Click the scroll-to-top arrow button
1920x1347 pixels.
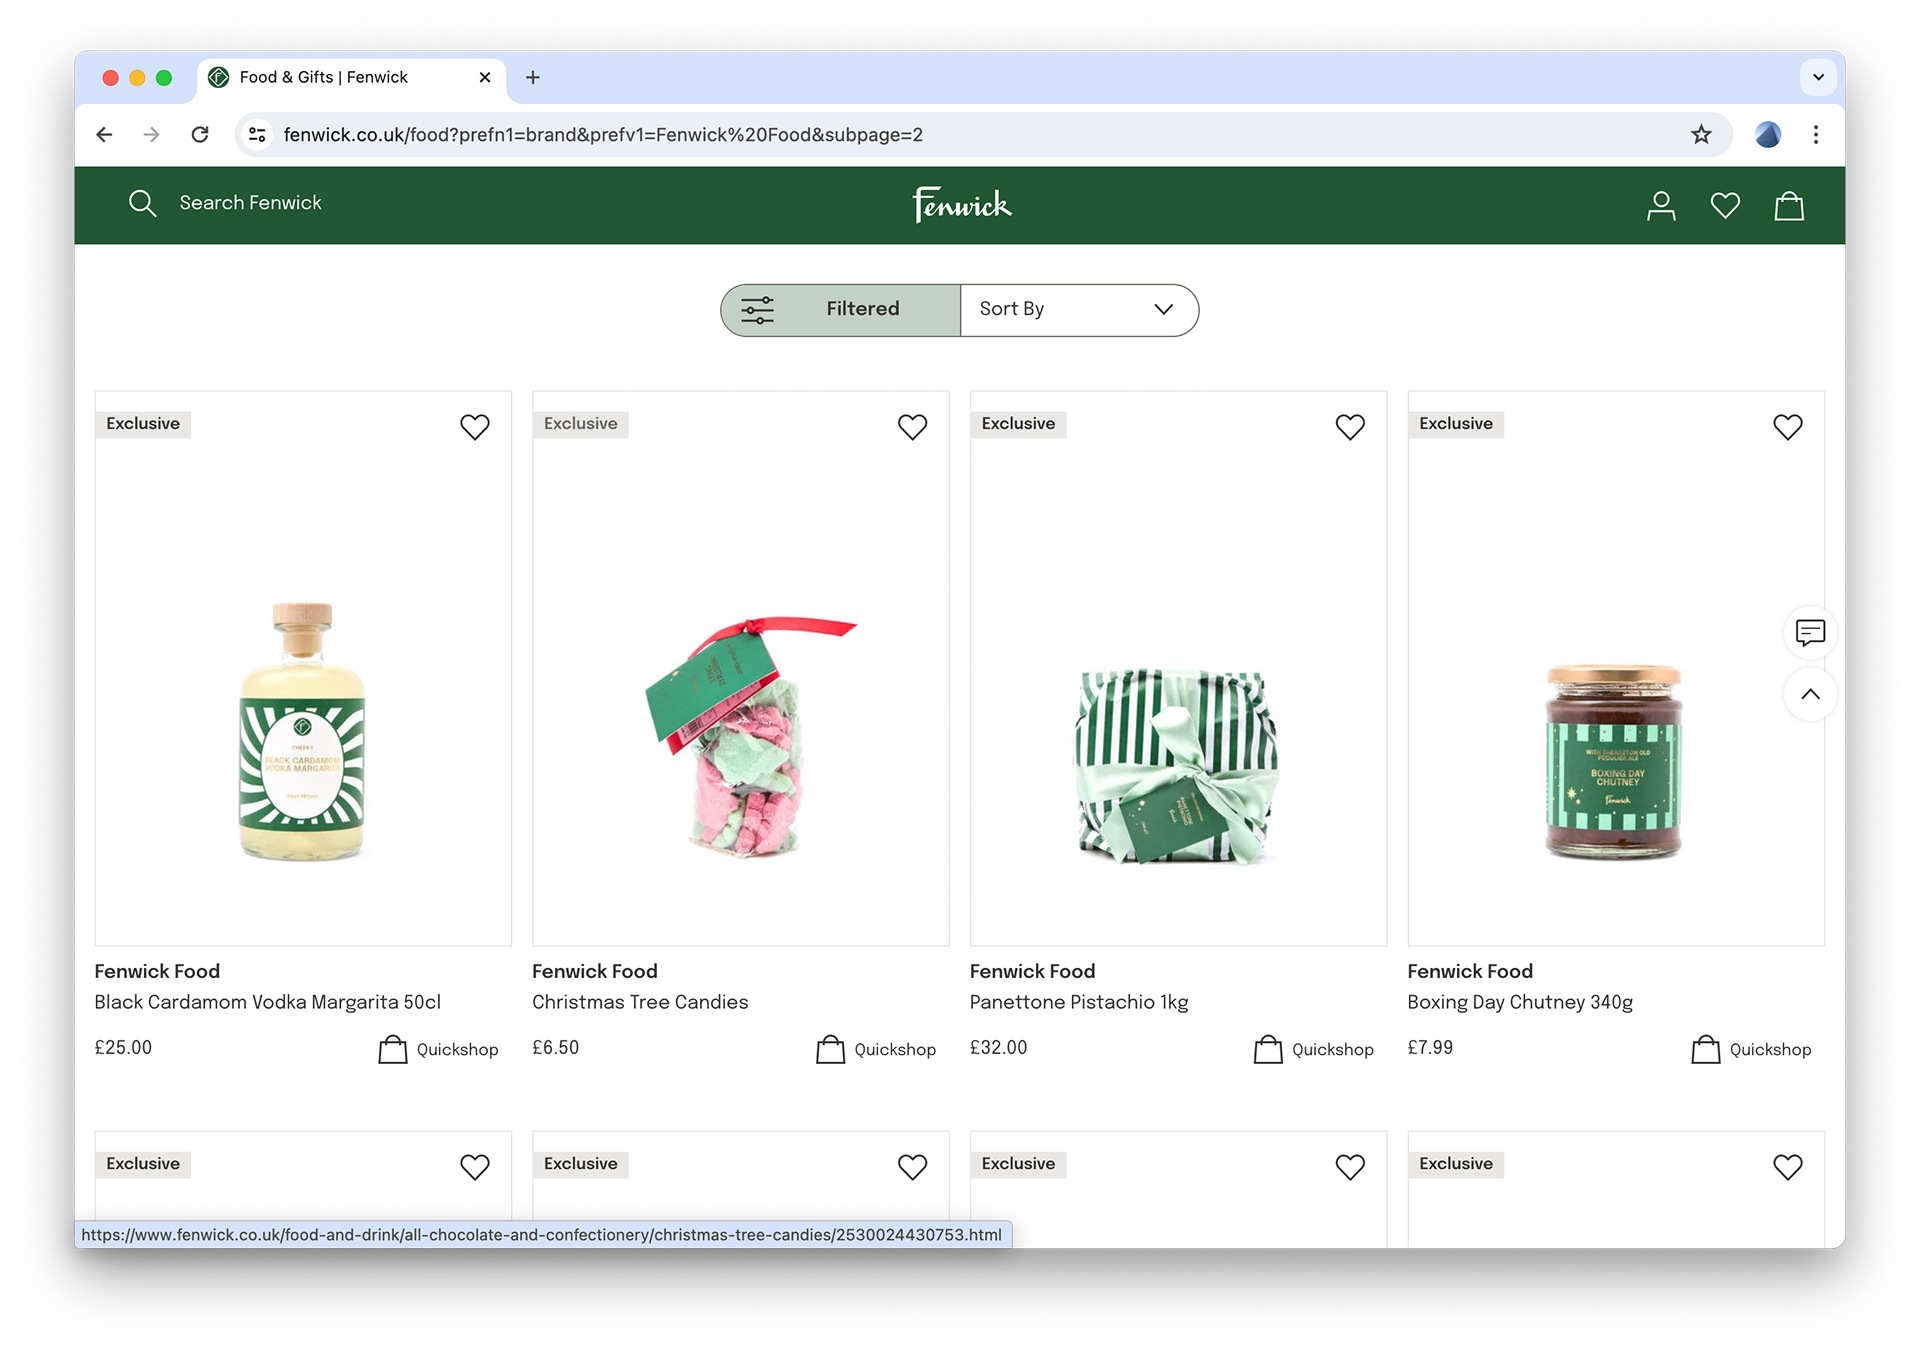click(x=1810, y=695)
